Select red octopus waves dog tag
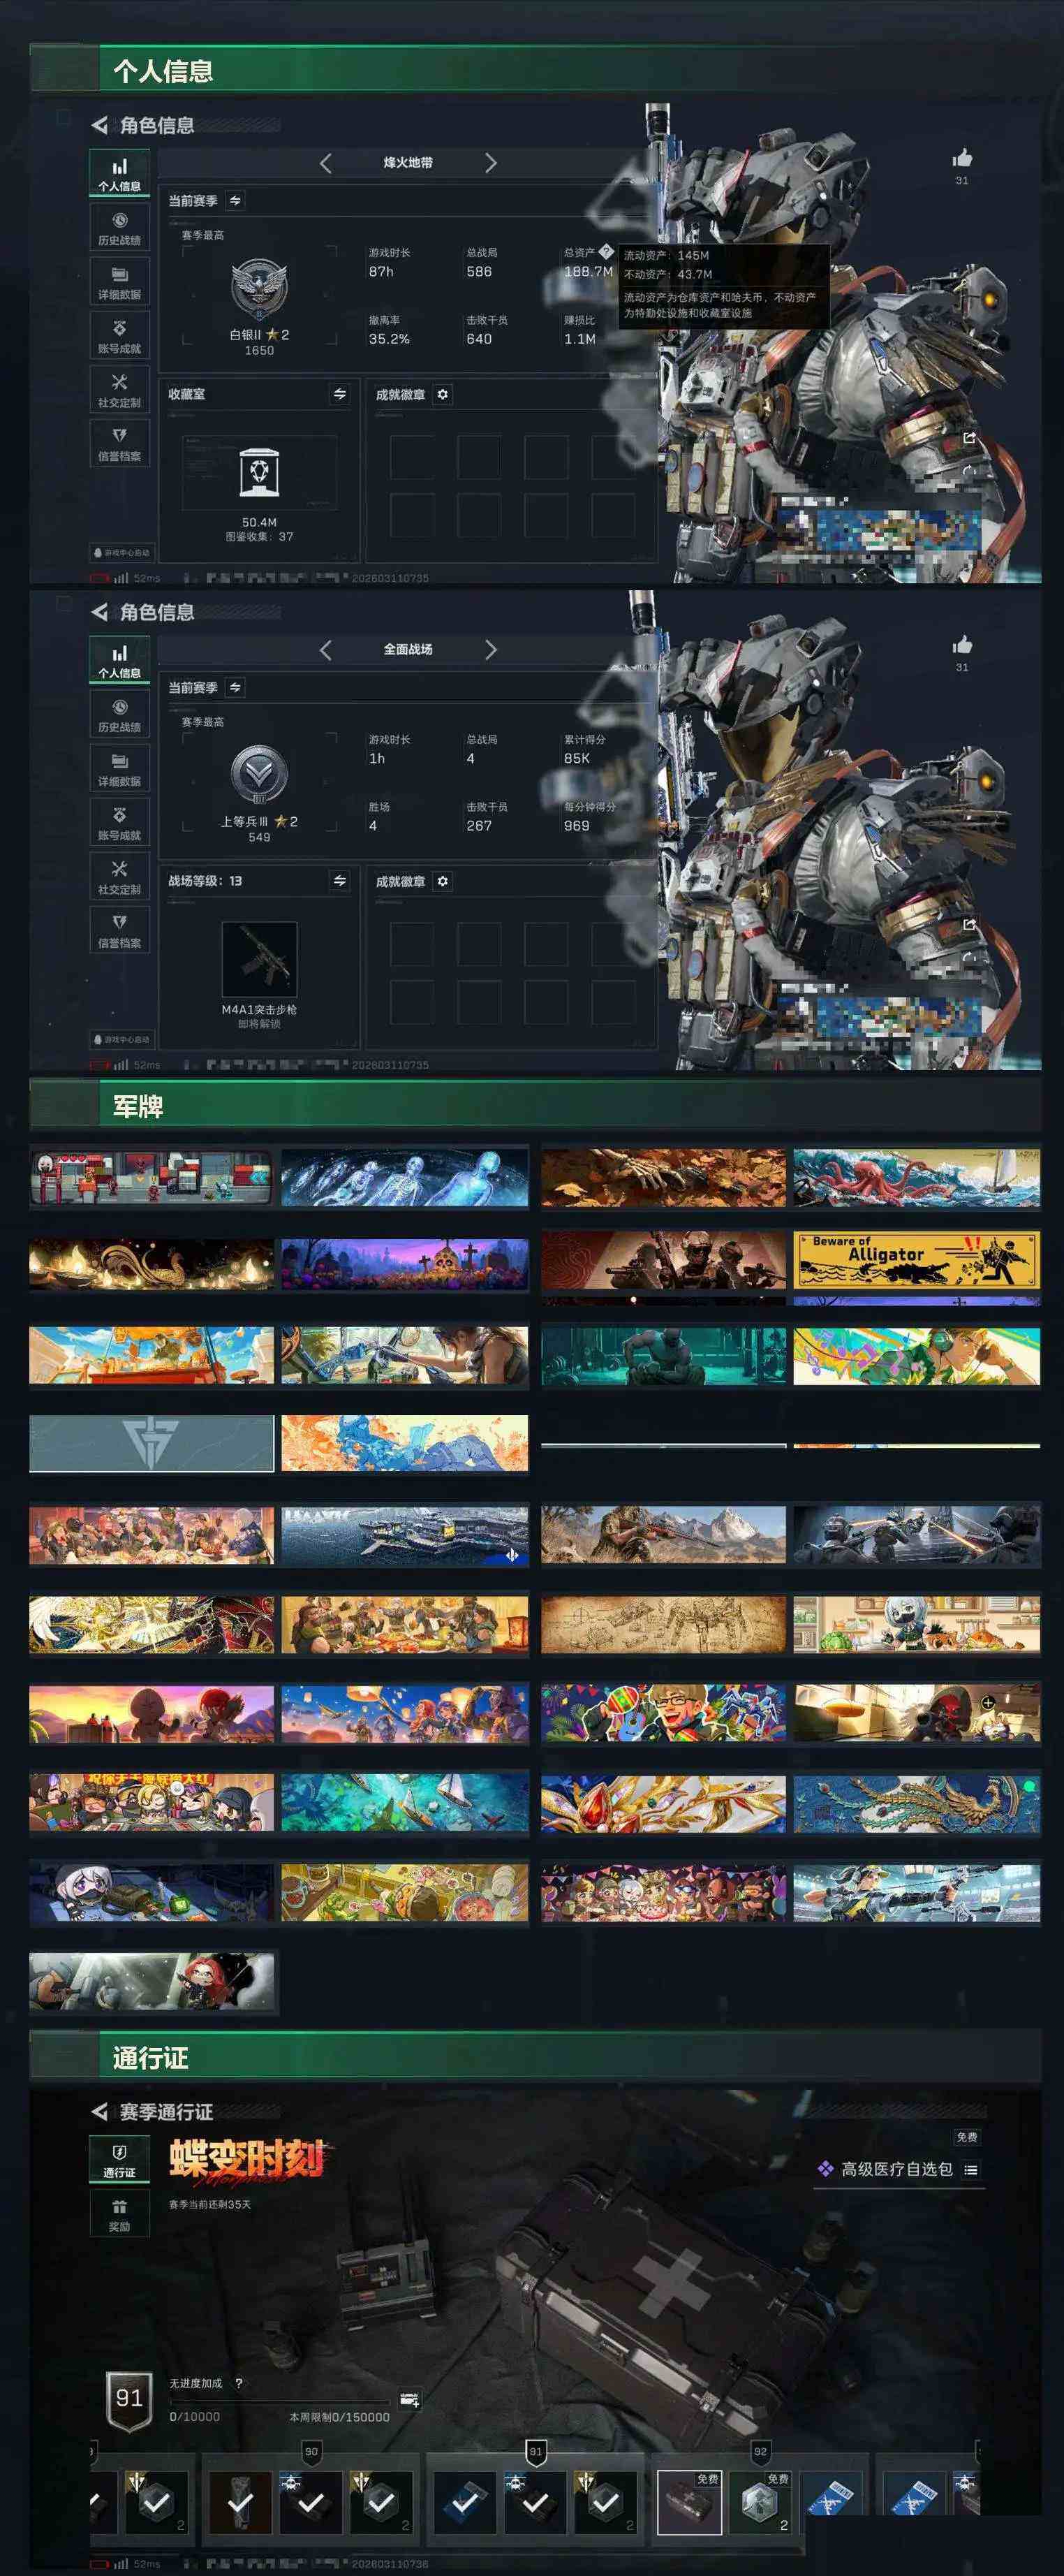Screen dimensions: 1064x2576 [917, 1177]
